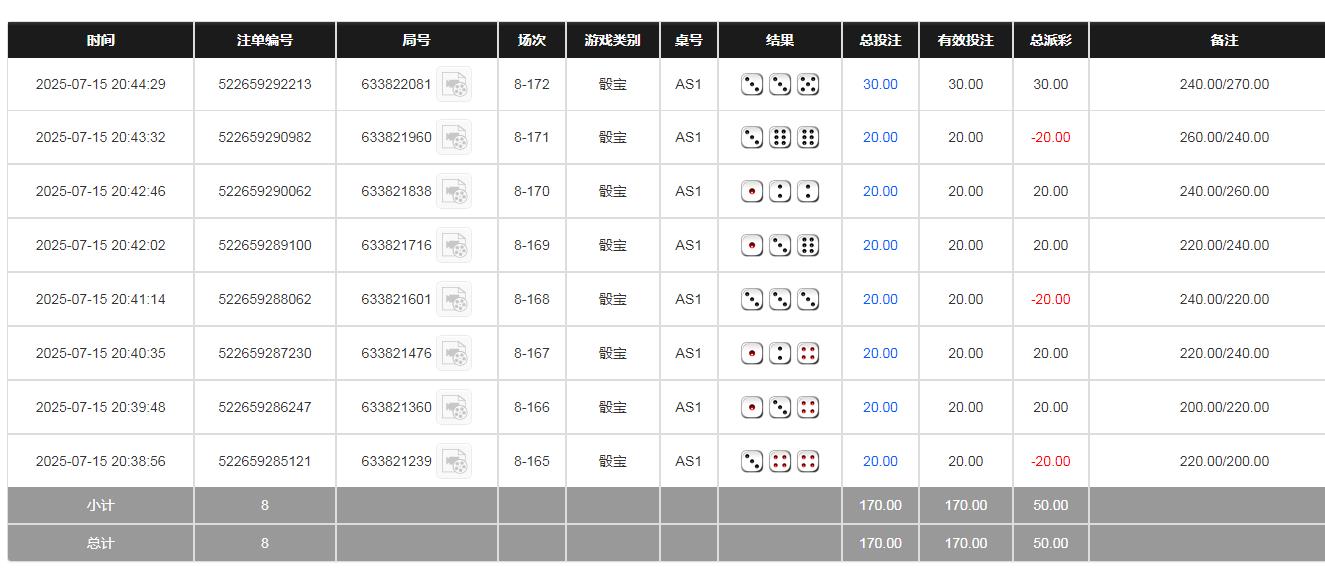Screen dimensions: 1325x575
Task: Open video replay icon for round 633821960
Action: point(454,138)
